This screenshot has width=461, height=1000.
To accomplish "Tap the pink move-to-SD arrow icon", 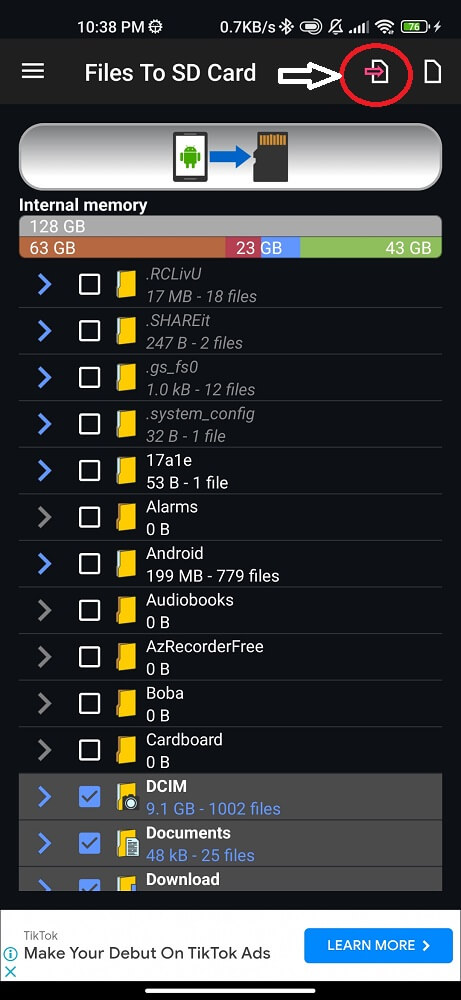I will [377, 72].
